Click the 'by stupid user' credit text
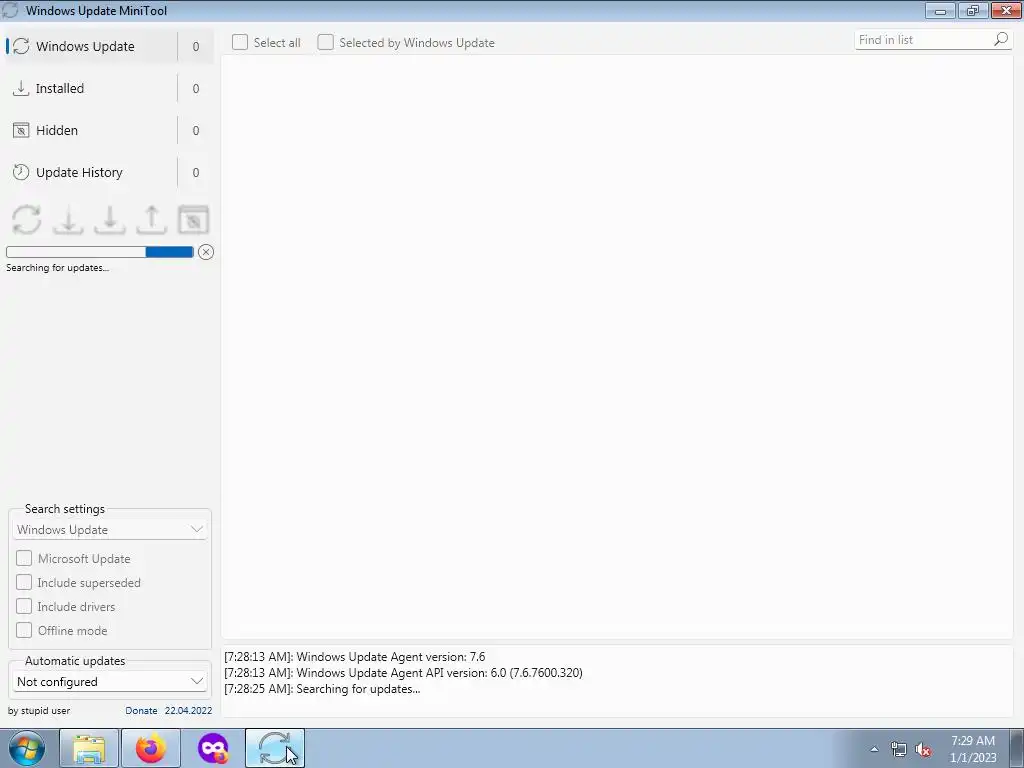 (39, 711)
